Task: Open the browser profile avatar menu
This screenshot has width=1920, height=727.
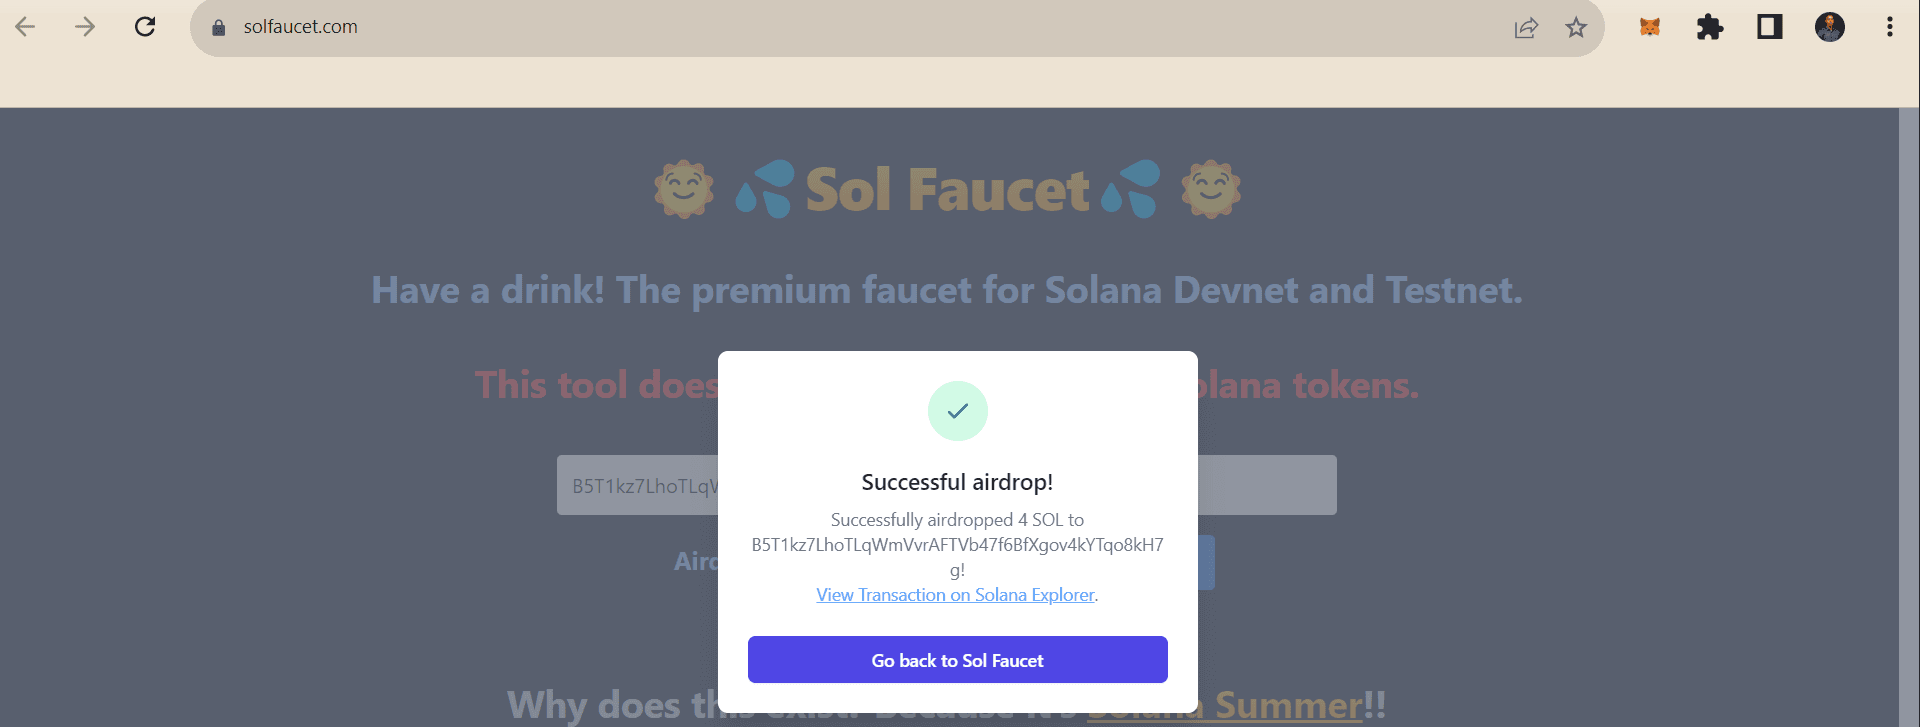Action: pyautogui.click(x=1831, y=27)
